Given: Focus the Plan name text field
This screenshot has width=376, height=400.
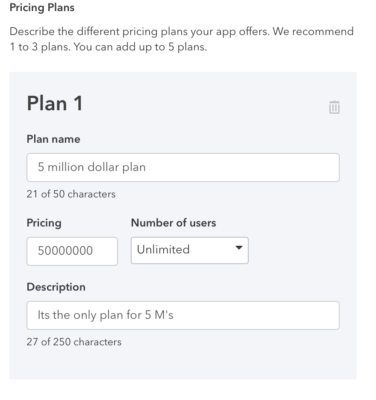Looking at the screenshot, I should click(x=183, y=167).
